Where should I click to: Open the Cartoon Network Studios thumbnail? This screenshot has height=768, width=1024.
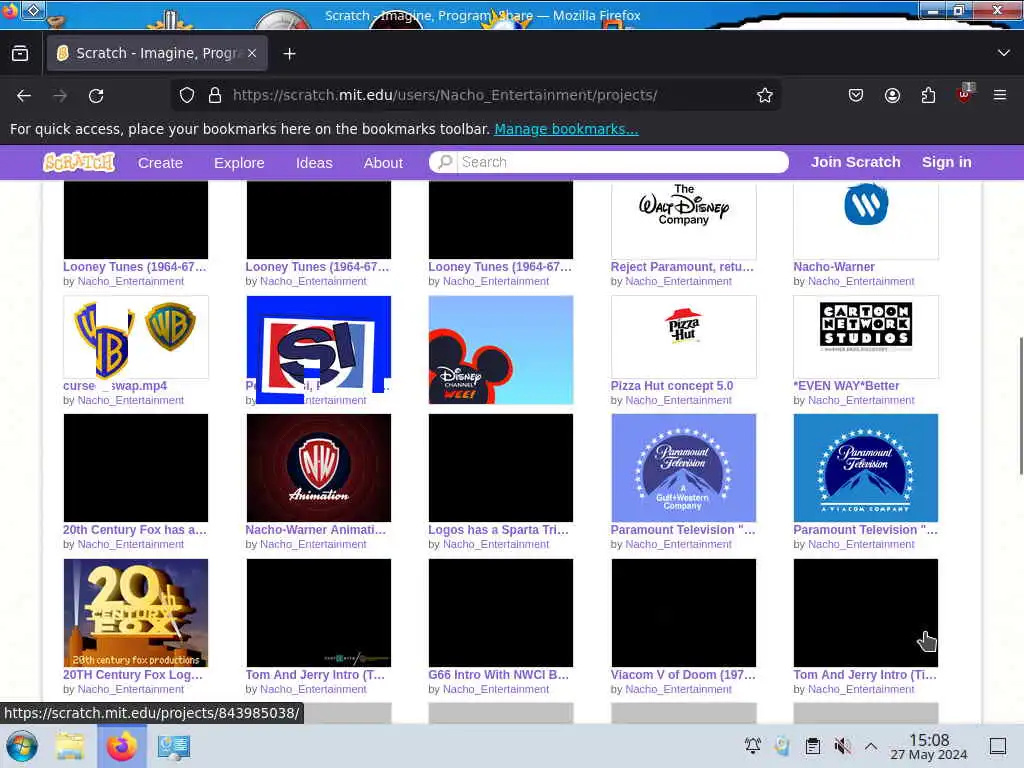pos(866,337)
